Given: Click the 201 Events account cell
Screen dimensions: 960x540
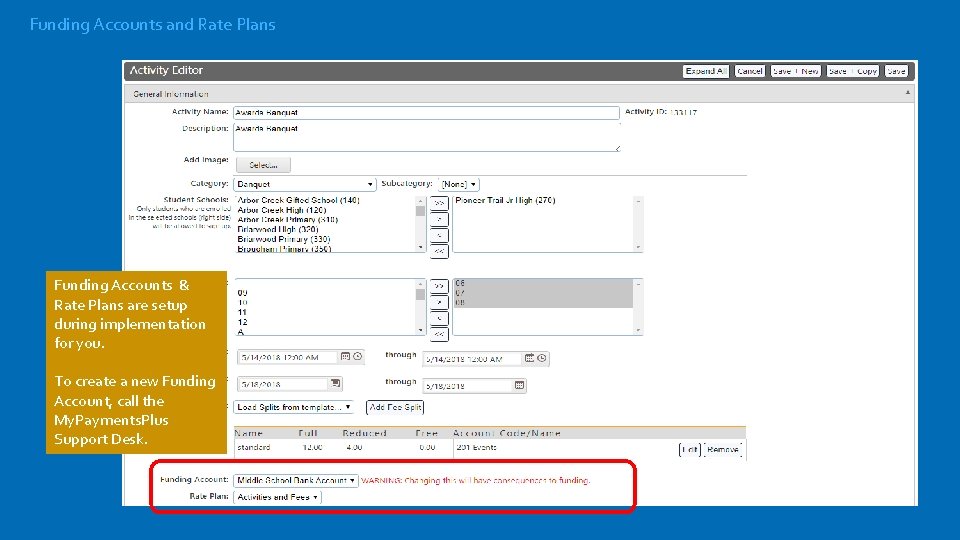Looking at the screenshot, I should tap(476, 448).
